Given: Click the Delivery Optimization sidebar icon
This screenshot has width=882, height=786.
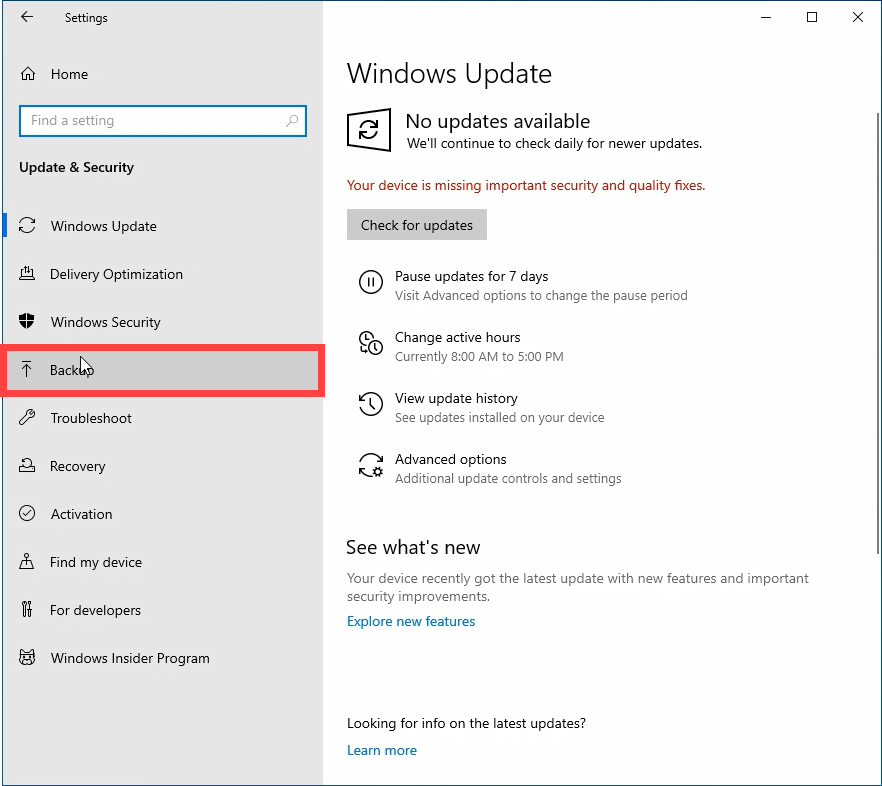Looking at the screenshot, I should (27, 273).
